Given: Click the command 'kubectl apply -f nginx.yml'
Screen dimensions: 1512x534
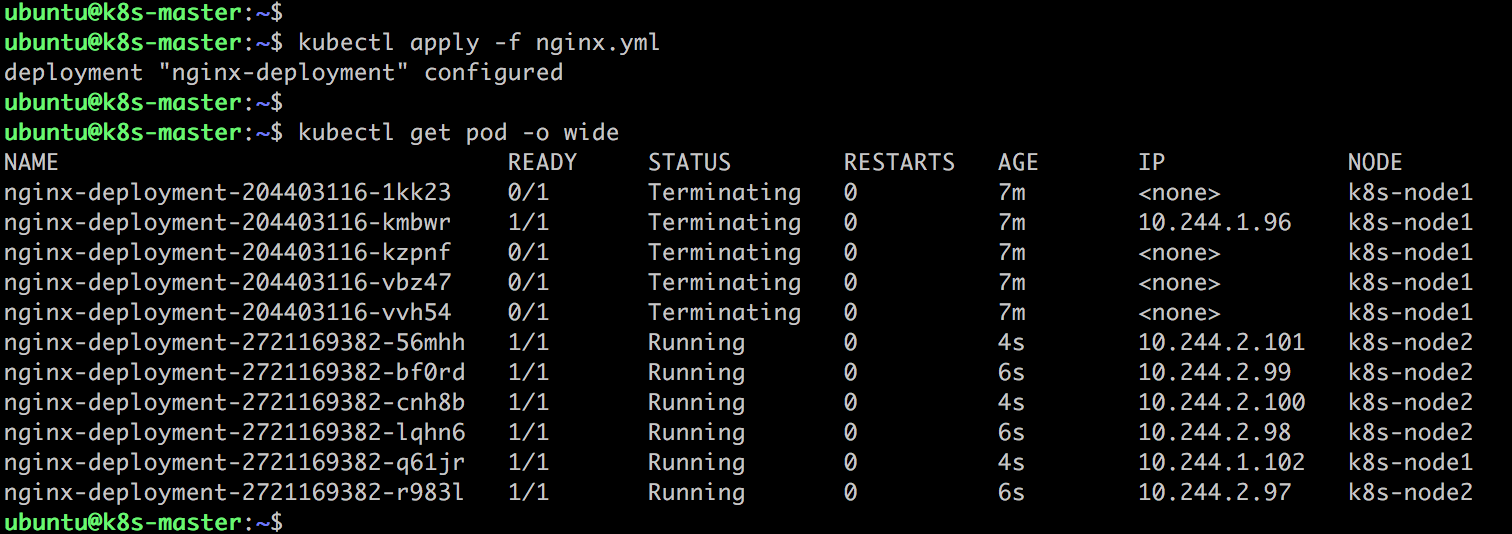Looking at the screenshot, I should click(x=479, y=43).
